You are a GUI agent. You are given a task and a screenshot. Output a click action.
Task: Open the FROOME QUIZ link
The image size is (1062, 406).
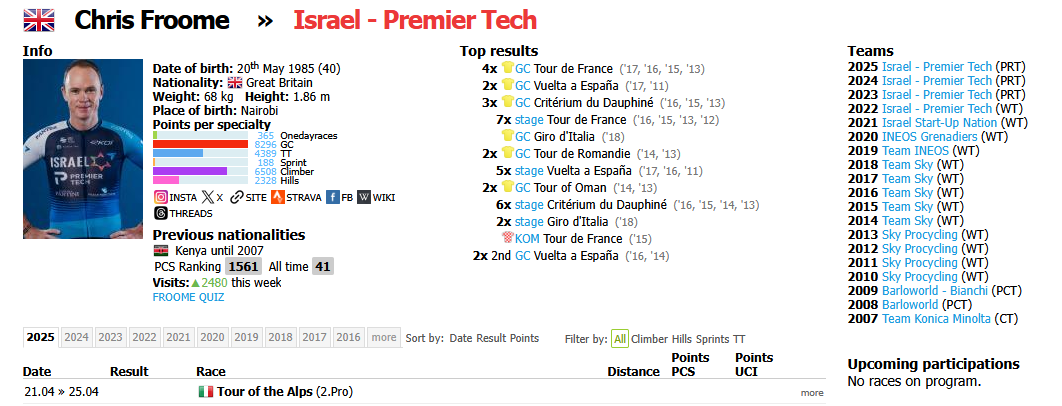tap(188, 297)
